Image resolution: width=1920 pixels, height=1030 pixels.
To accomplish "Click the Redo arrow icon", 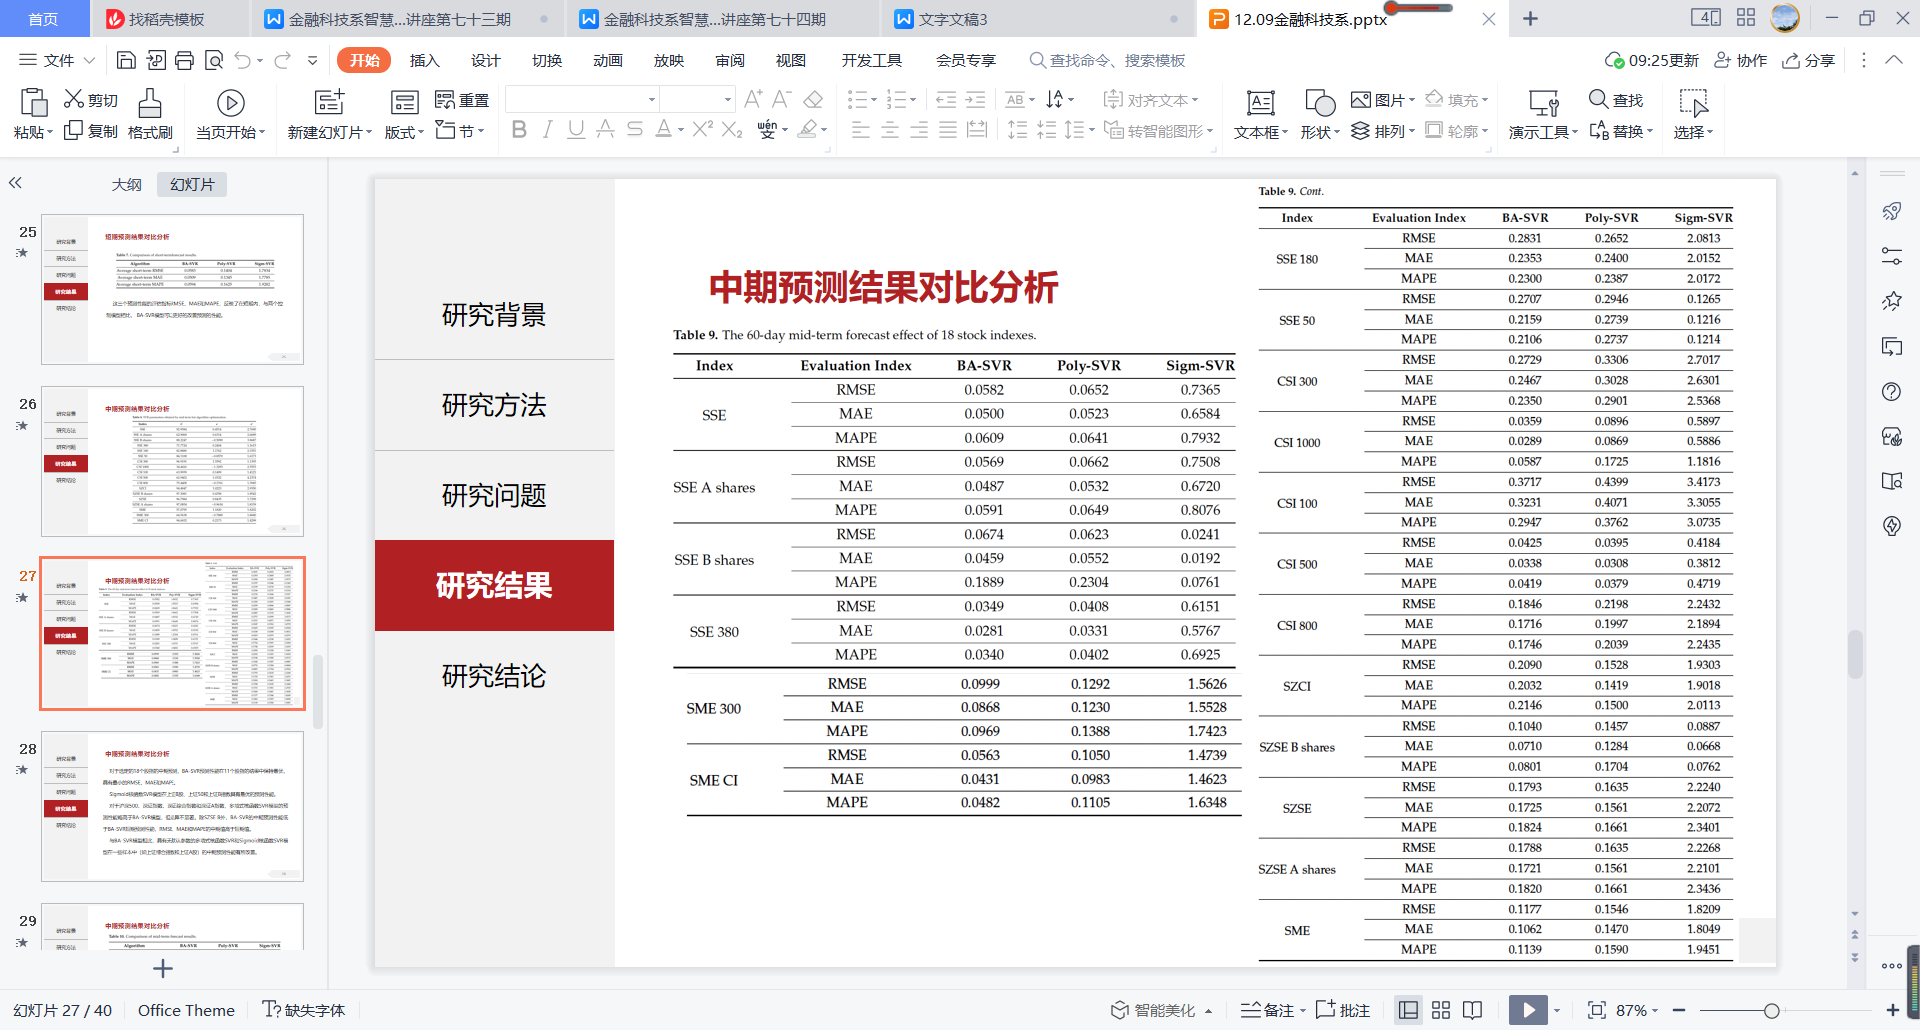I will 282,60.
